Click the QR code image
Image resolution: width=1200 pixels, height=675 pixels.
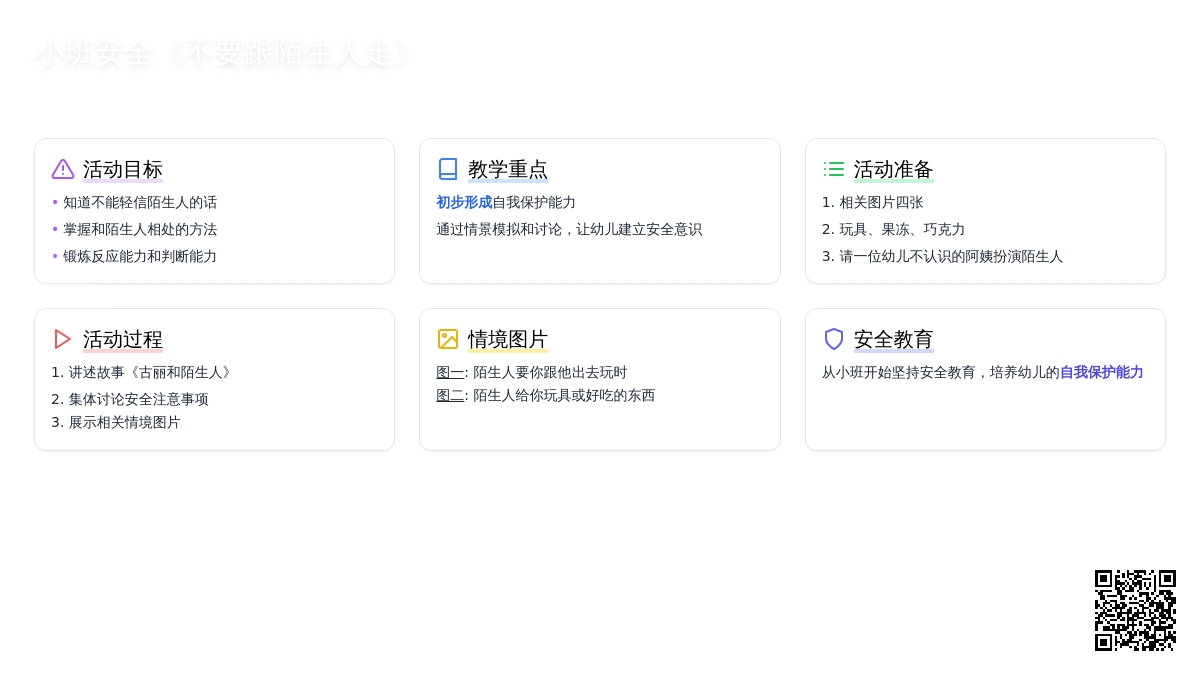[x=1135, y=610]
